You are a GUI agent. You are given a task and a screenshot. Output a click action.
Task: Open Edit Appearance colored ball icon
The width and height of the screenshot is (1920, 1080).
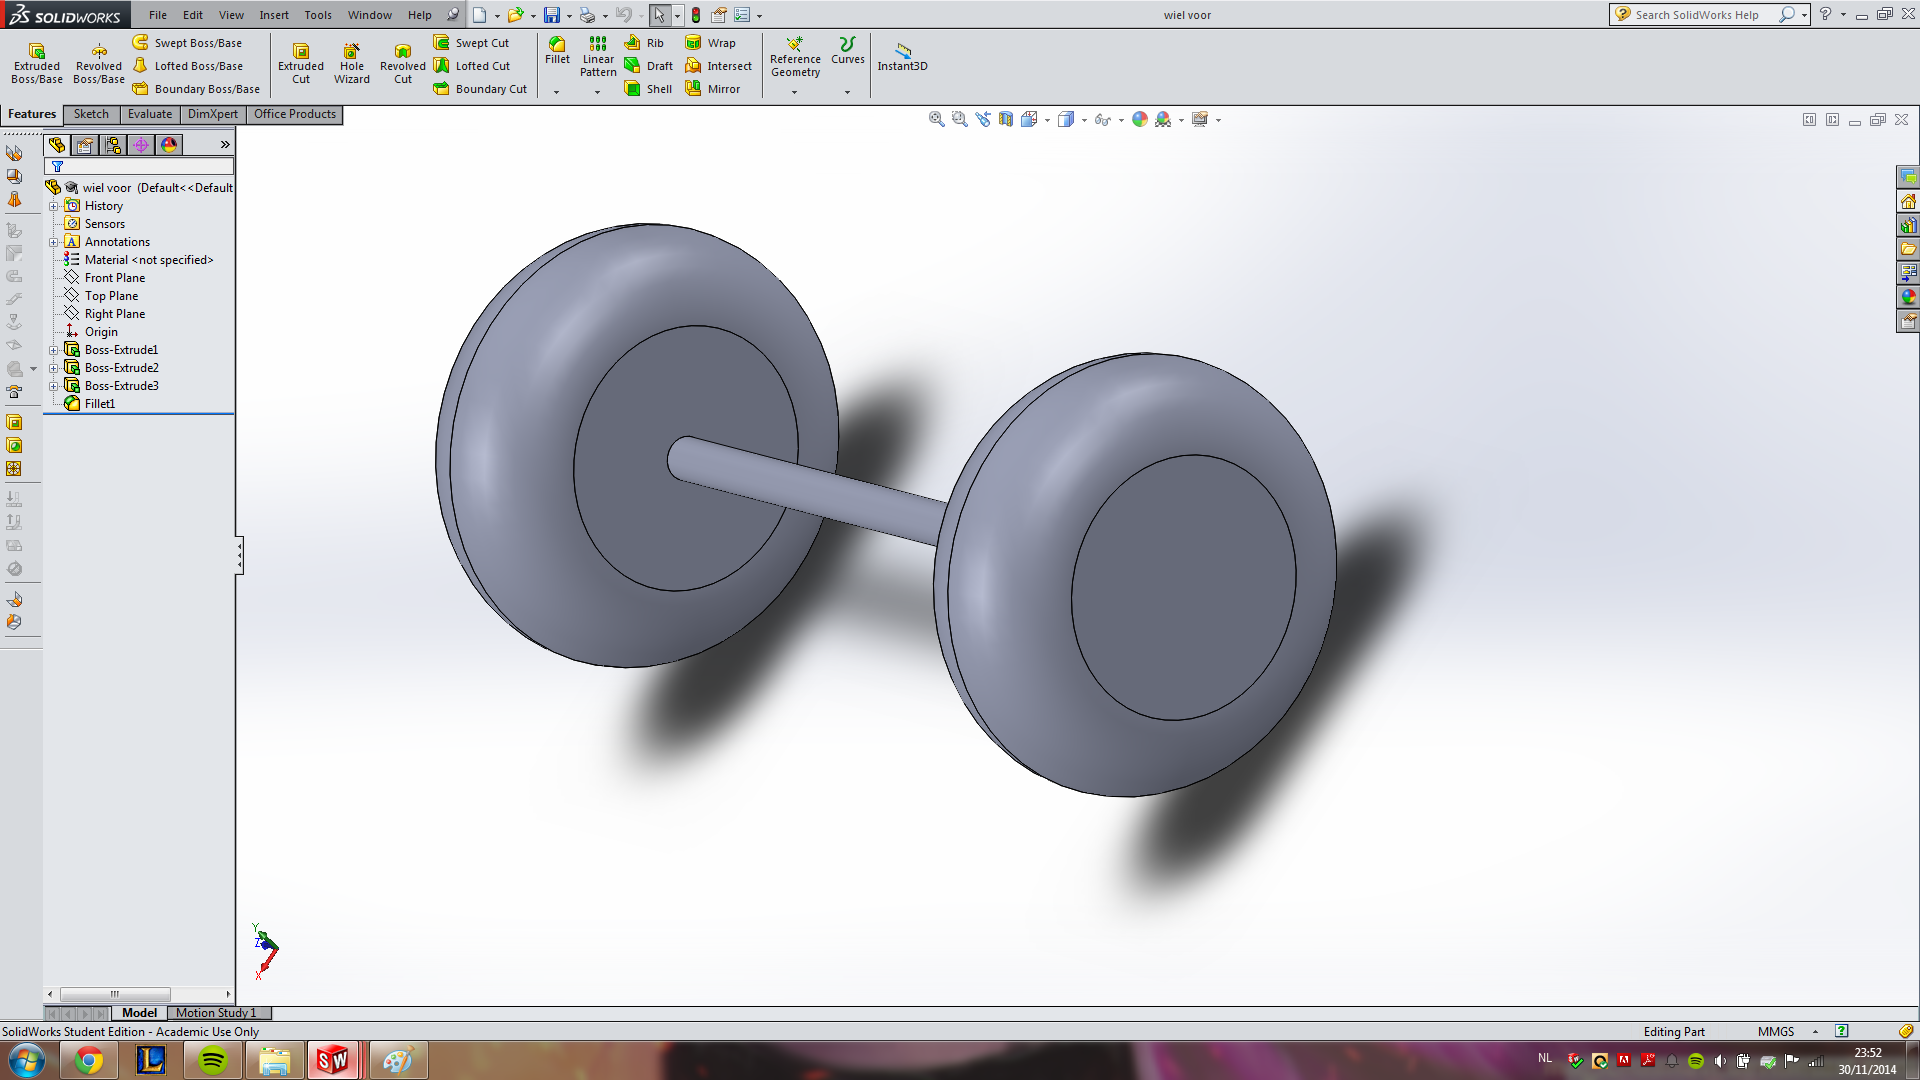1140,118
